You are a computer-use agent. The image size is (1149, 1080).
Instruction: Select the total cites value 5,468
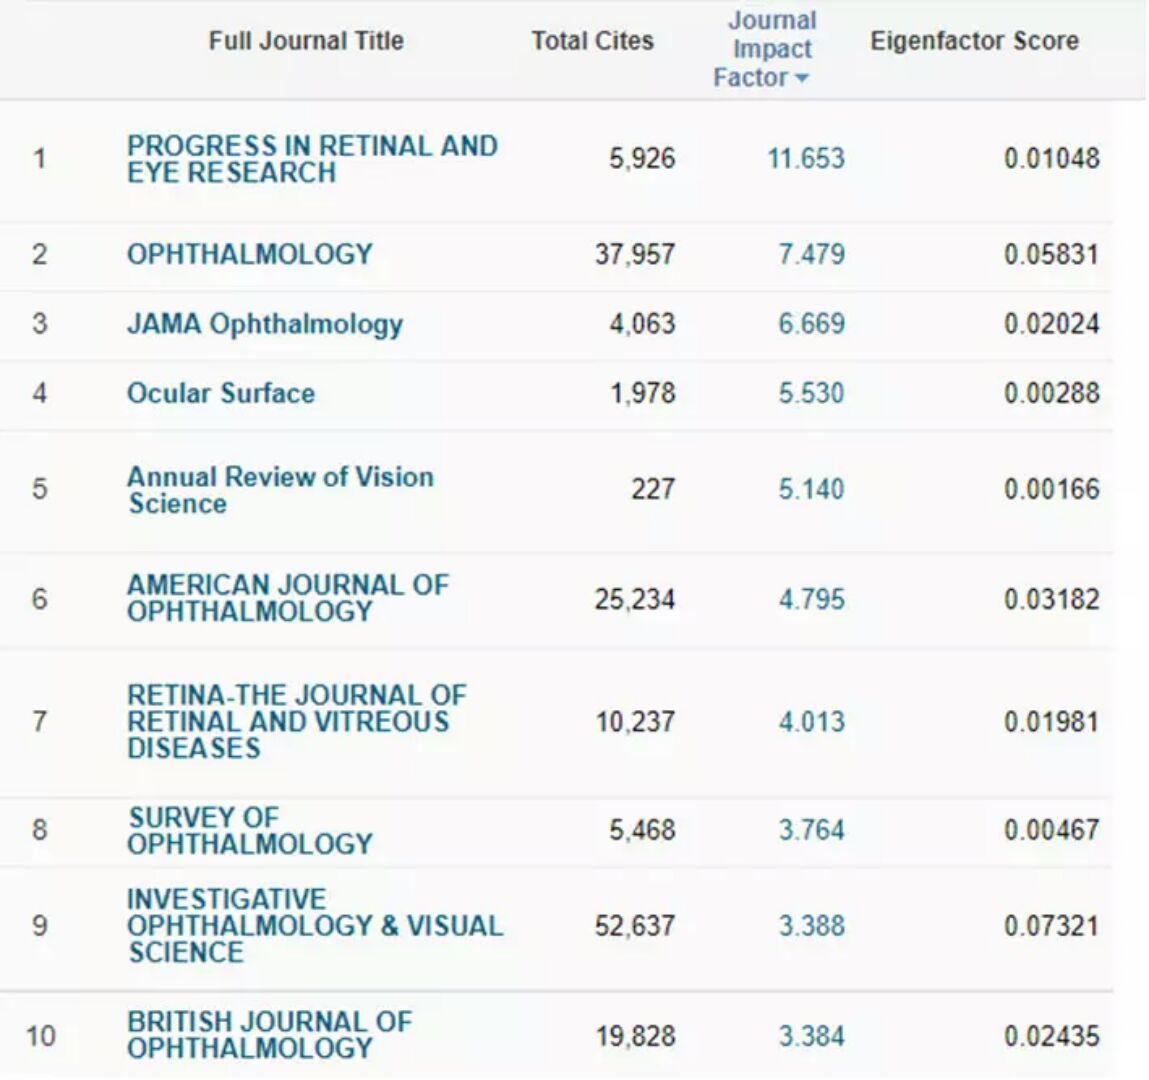(x=642, y=830)
